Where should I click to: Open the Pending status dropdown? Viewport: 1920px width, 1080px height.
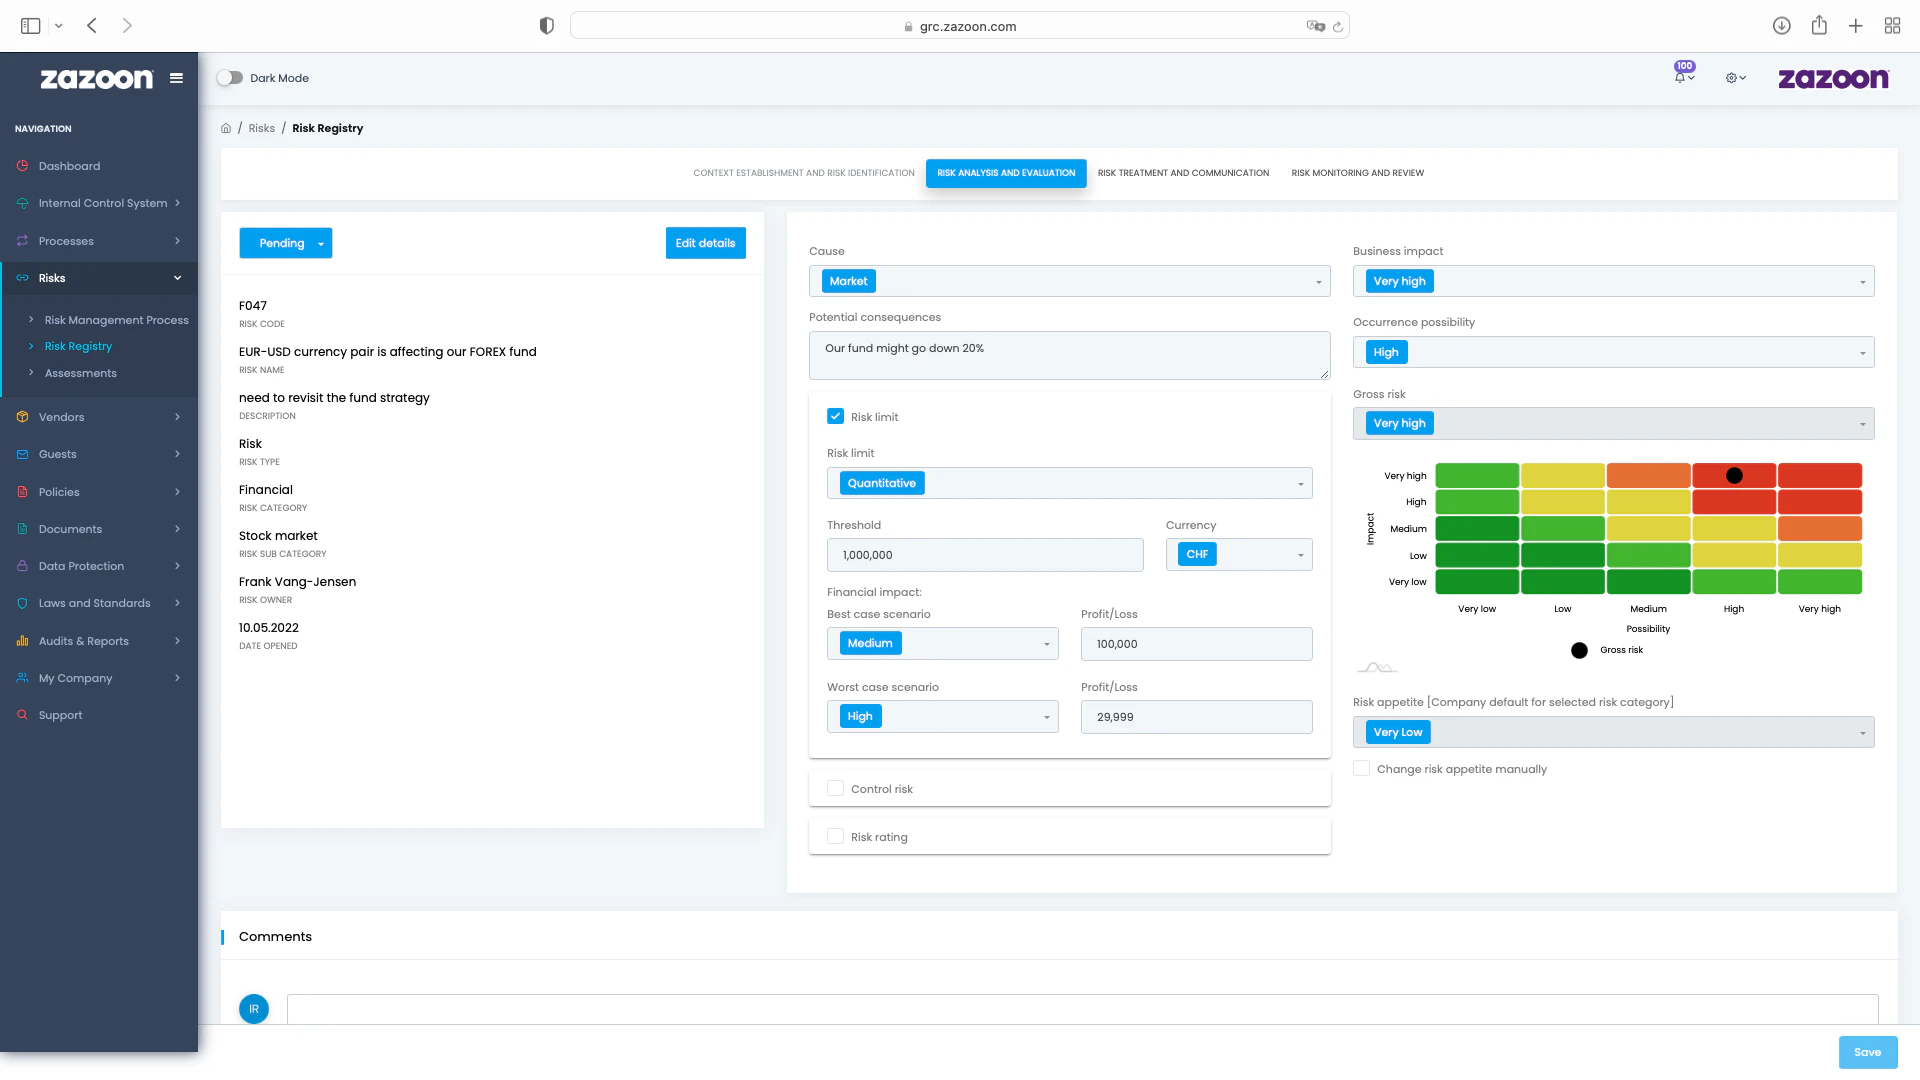286,242
